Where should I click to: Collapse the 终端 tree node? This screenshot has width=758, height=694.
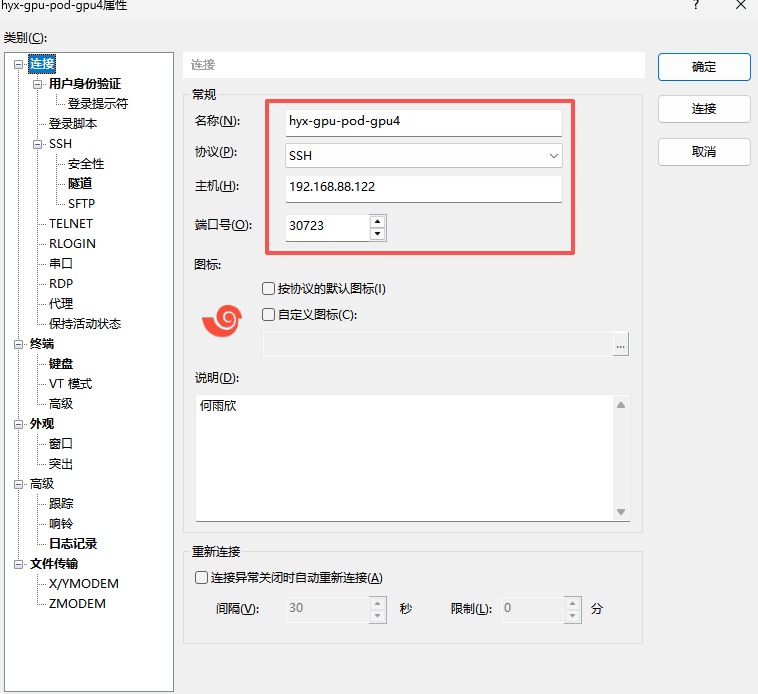coord(19,344)
